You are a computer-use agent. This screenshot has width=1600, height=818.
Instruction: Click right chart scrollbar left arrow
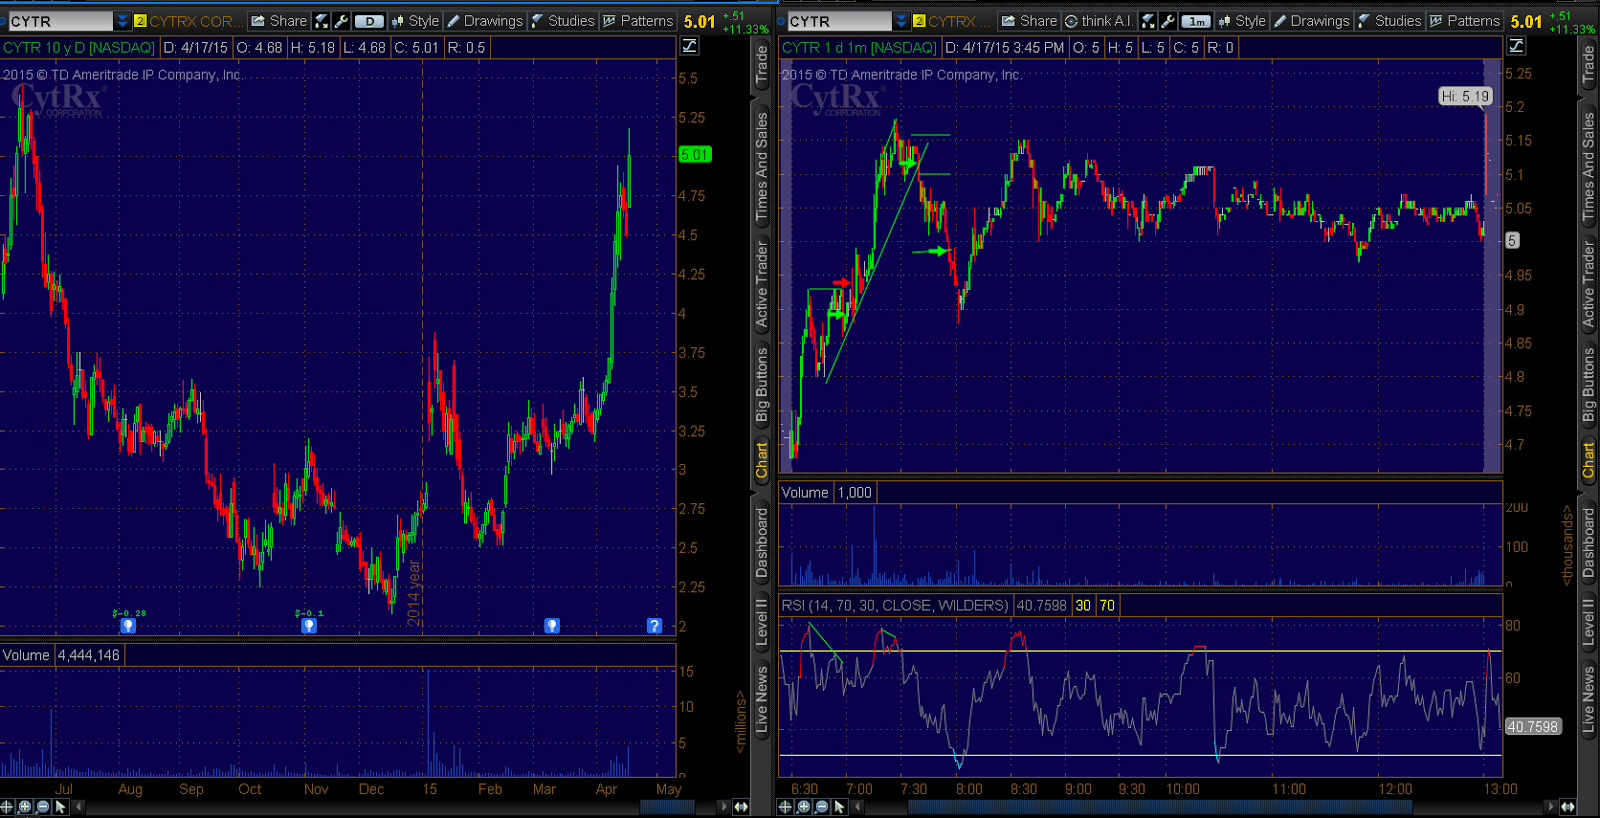857,807
